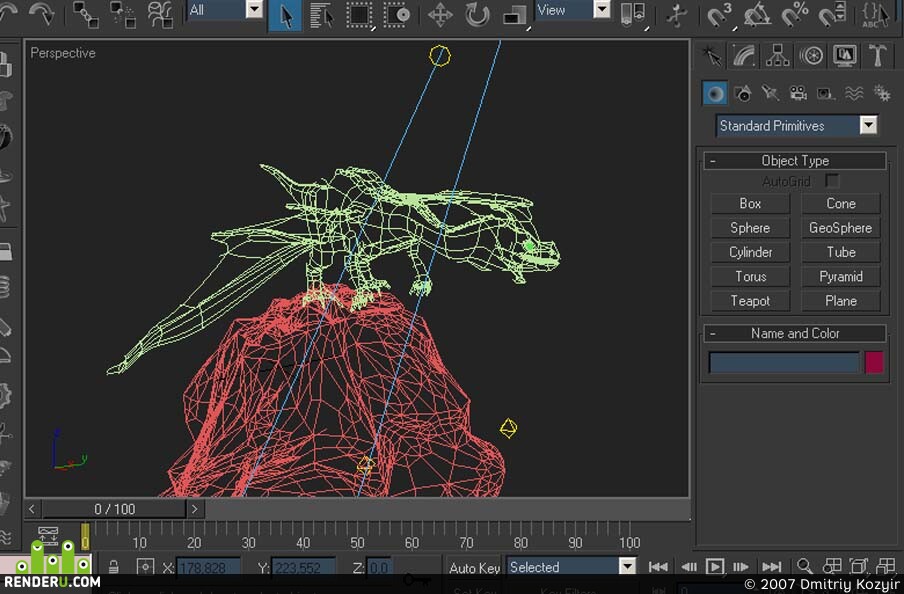Toggle Auto Key animation mode
This screenshot has width=904, height=594.
coord(474,567)
